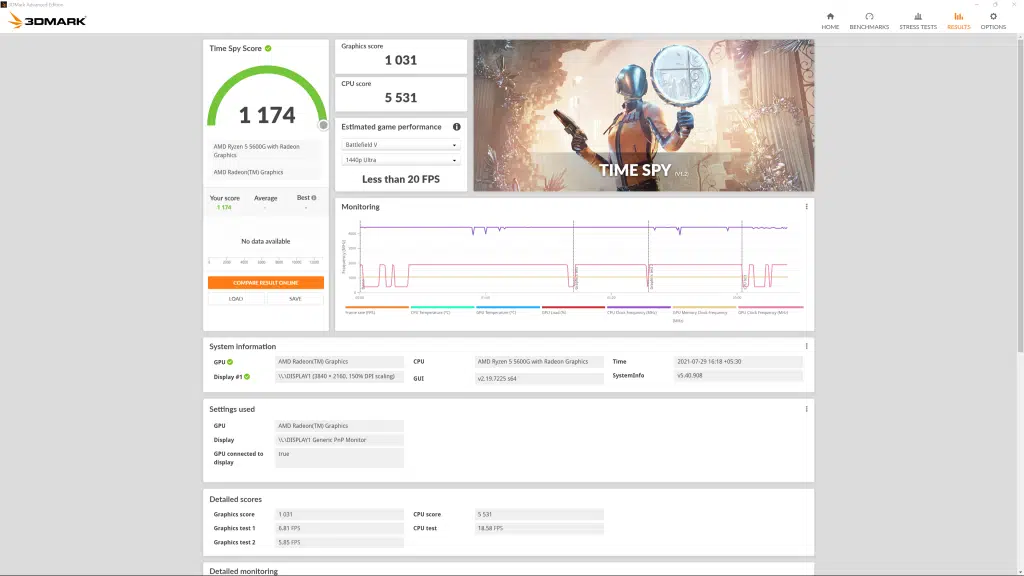Go to the Home section
1024x576 pixels.
click(x=830, y=21)
